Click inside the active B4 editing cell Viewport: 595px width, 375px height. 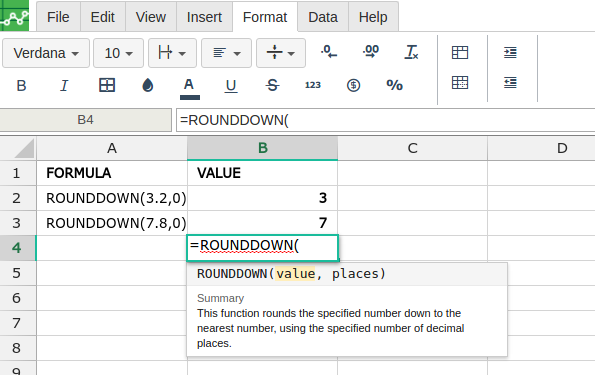[x=263, y=248]
